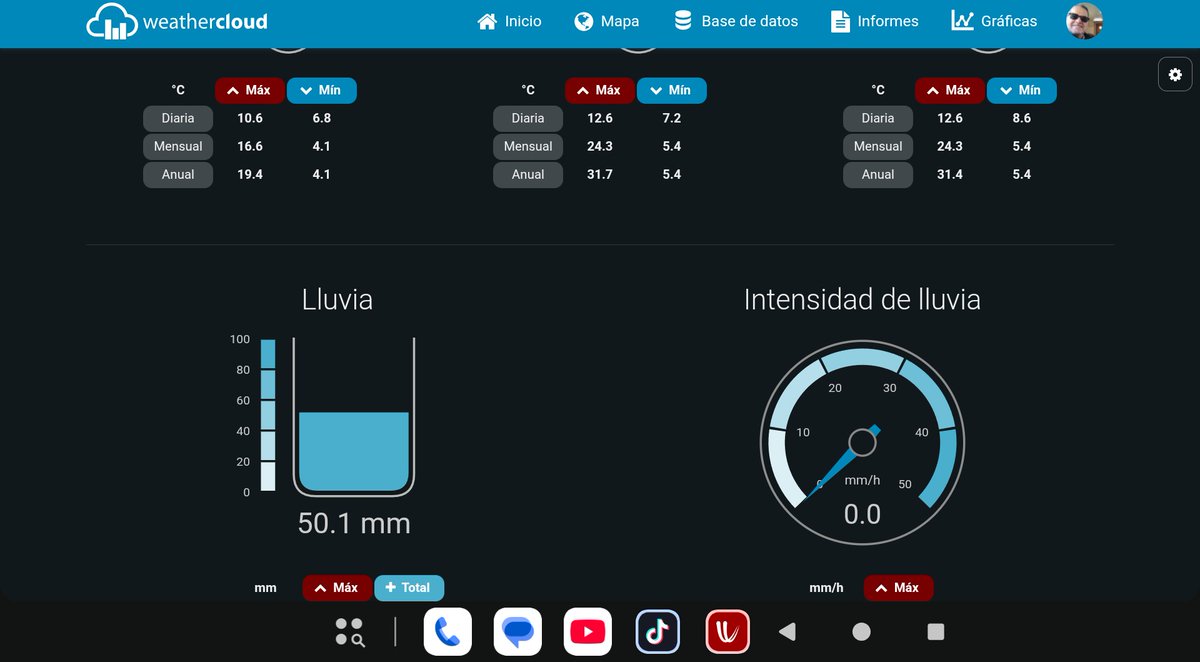Toggle Máx in the middle temperature table
This screenshot has width=1200, height=662.
point(600,90)
